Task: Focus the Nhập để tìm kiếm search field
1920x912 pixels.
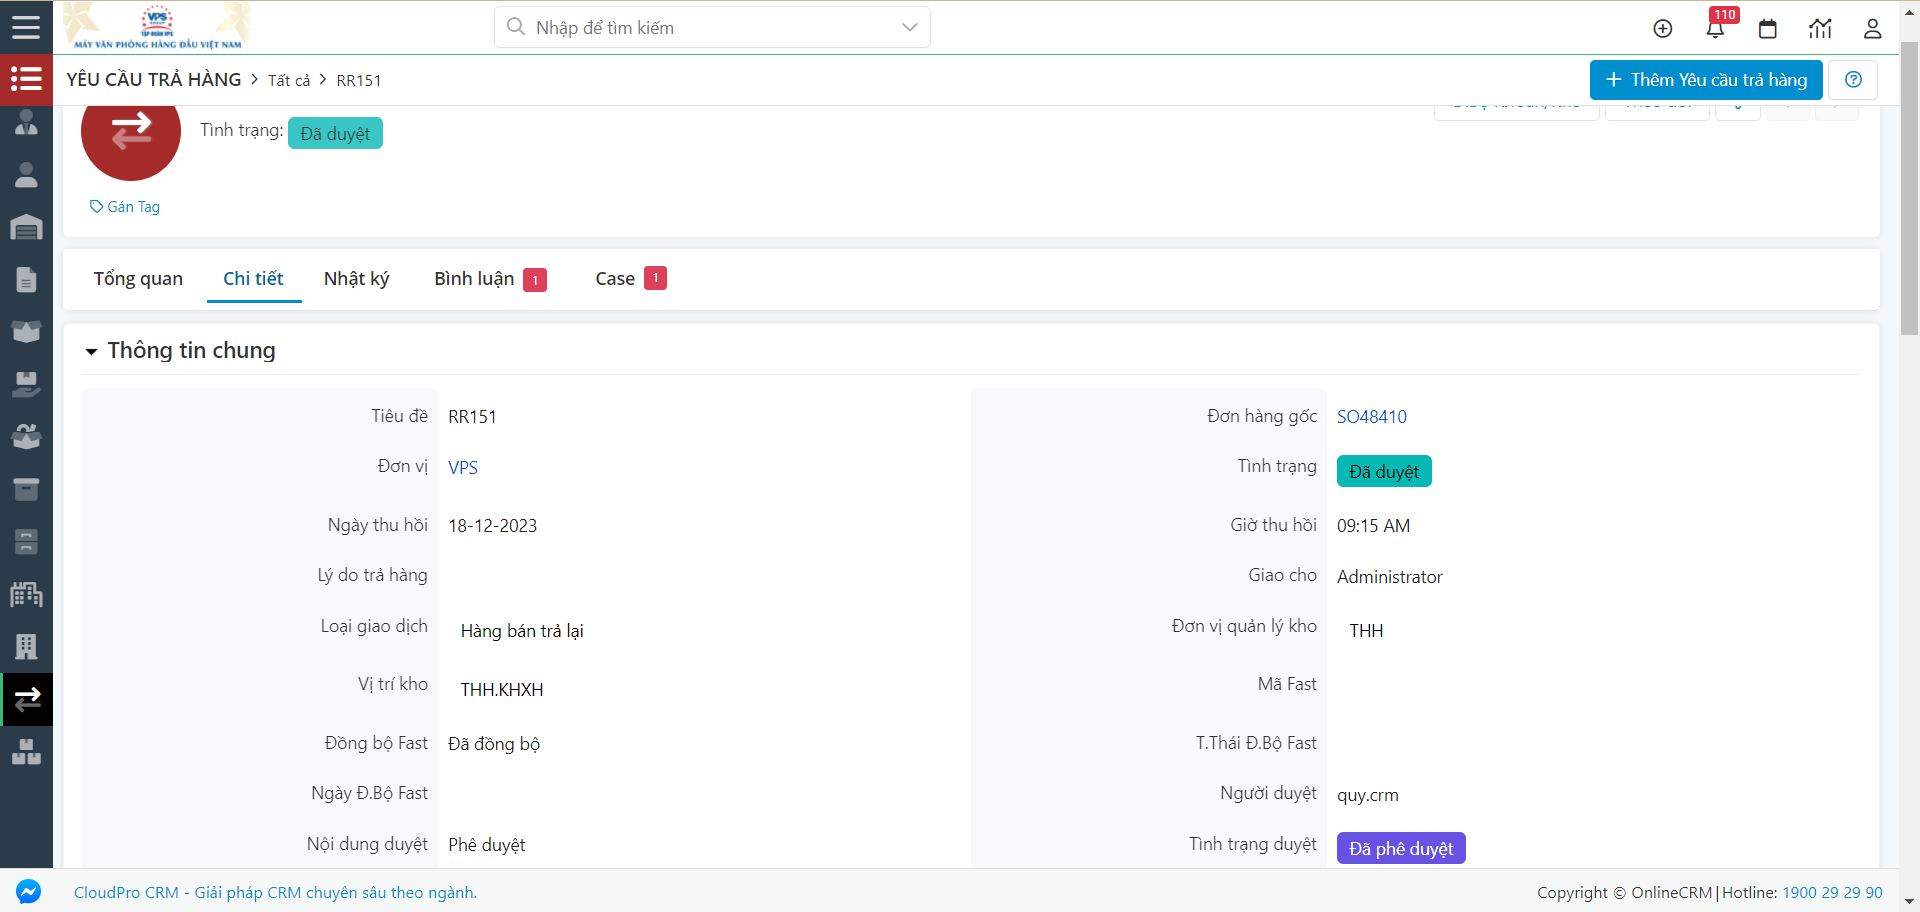Action: (x=712, y=27)
